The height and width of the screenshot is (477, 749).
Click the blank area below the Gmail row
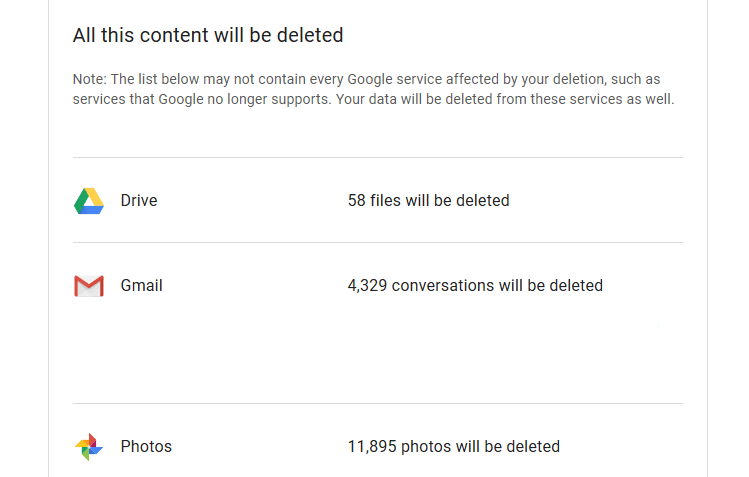click(377, 350)
